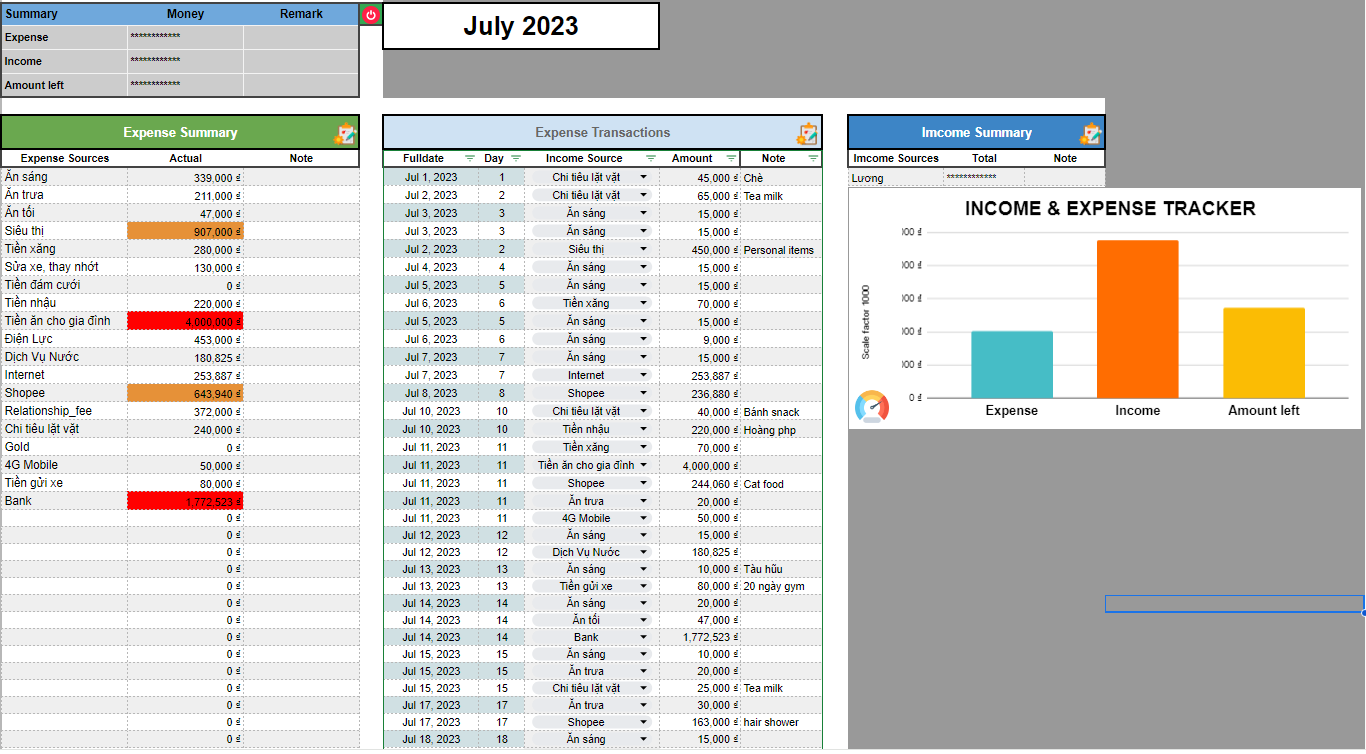Click the clipboard icon in Imcome Summary header

pyautogui.click(x=1090, y=133)
